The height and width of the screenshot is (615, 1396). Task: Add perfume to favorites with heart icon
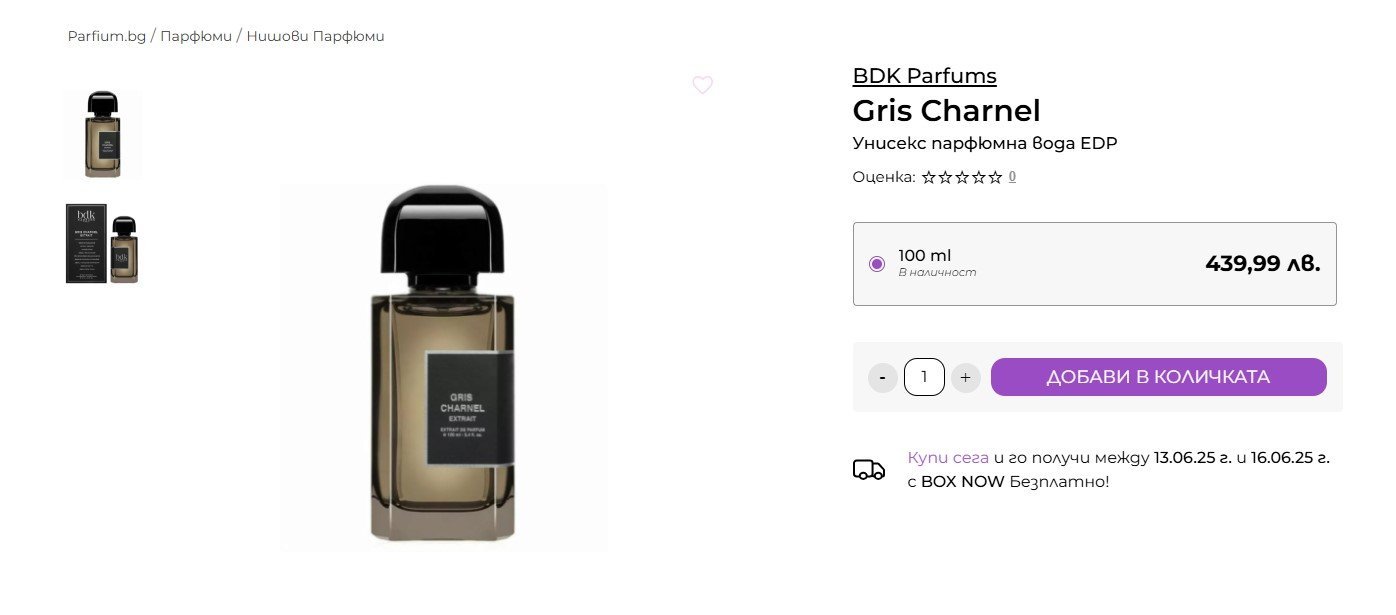point(703,85)
